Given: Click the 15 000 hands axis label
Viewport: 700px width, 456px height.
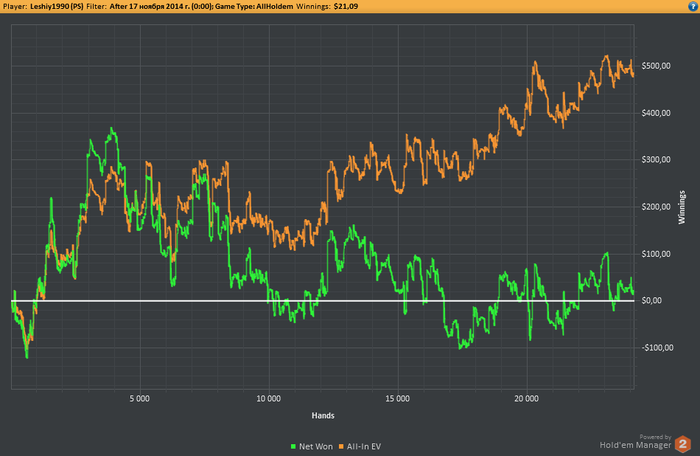Looking at the screenshot, I should pos(397,398).
